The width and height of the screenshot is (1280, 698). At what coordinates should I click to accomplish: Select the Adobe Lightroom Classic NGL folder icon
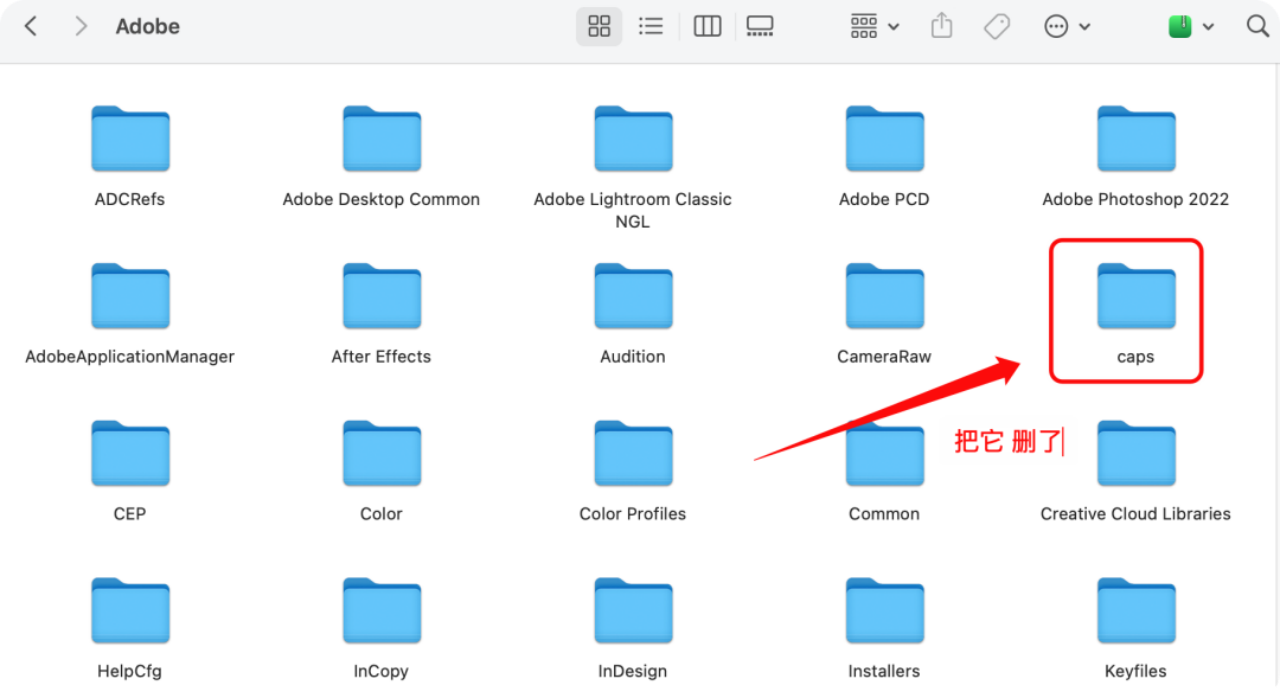click(x=633, y=139)
